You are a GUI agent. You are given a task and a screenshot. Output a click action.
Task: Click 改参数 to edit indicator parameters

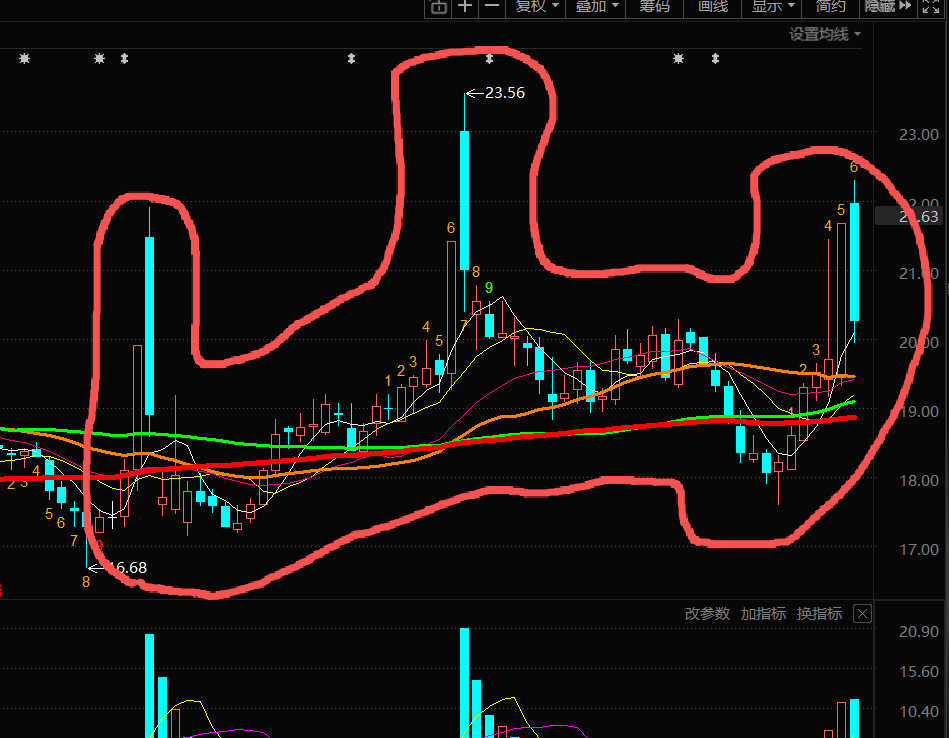pyautogui.click(x=708, y=614)
